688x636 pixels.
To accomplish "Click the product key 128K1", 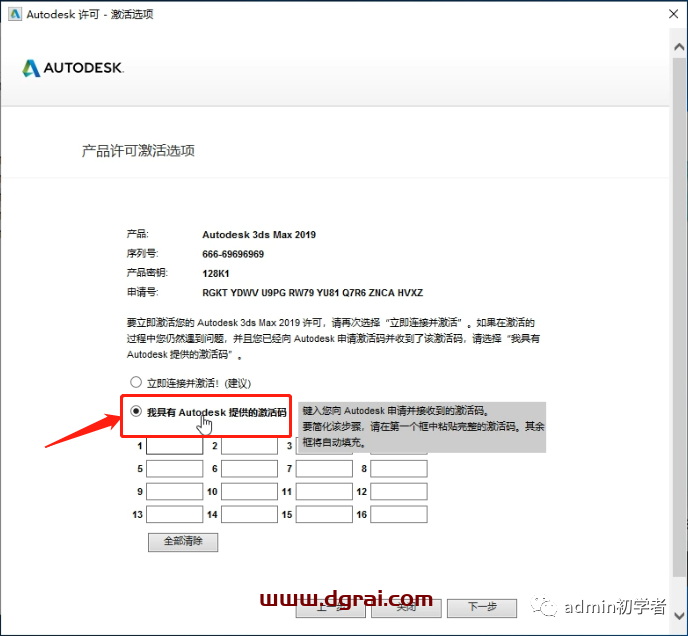I will coord(215,273).
